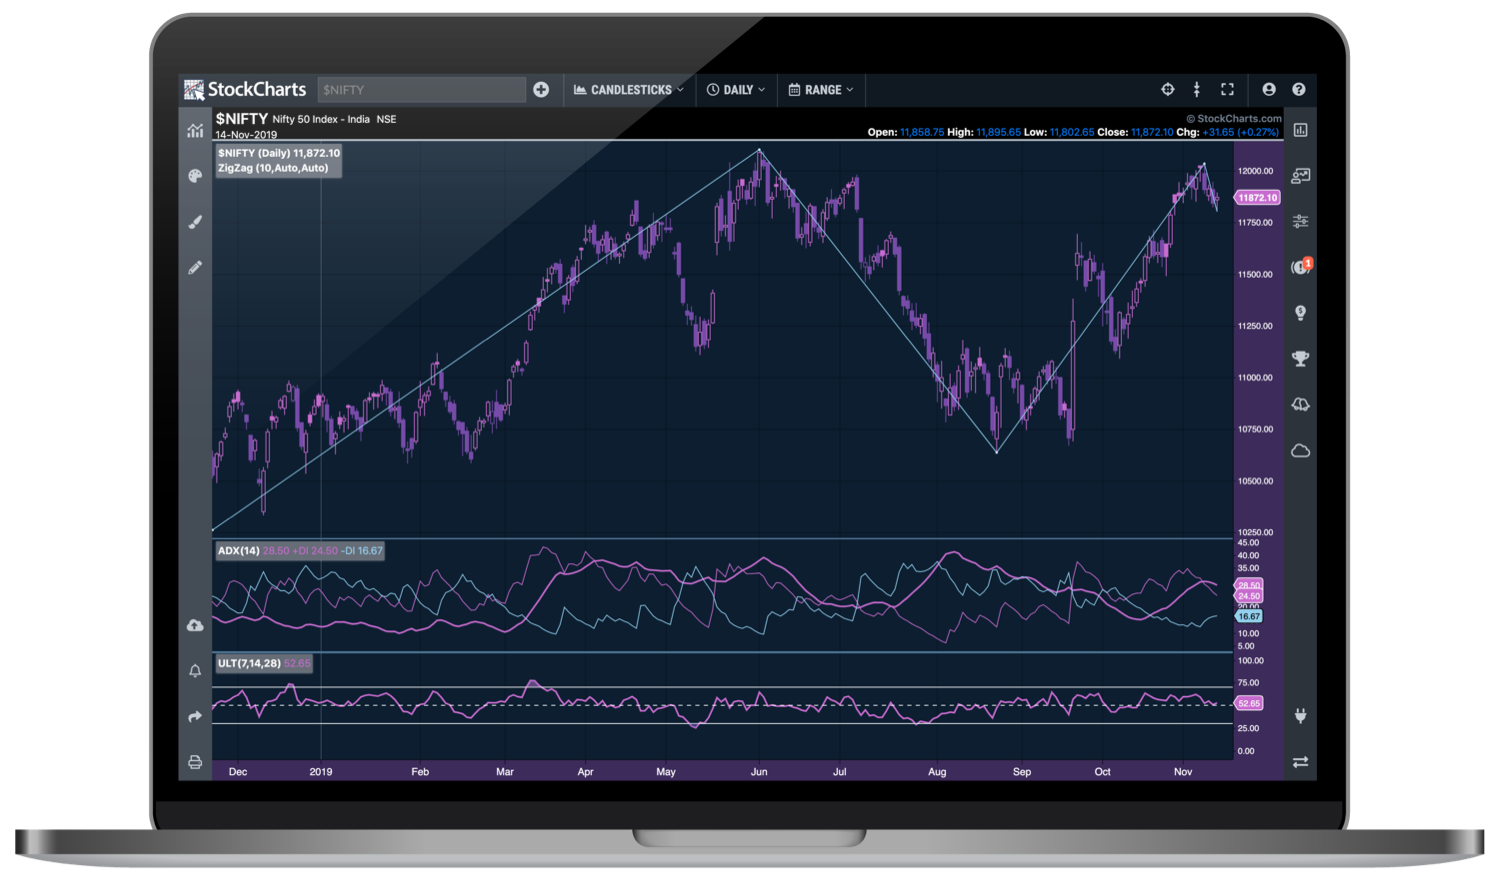
Task: Toggle the swap arrows at bottom right
Action: [1300, 762]
